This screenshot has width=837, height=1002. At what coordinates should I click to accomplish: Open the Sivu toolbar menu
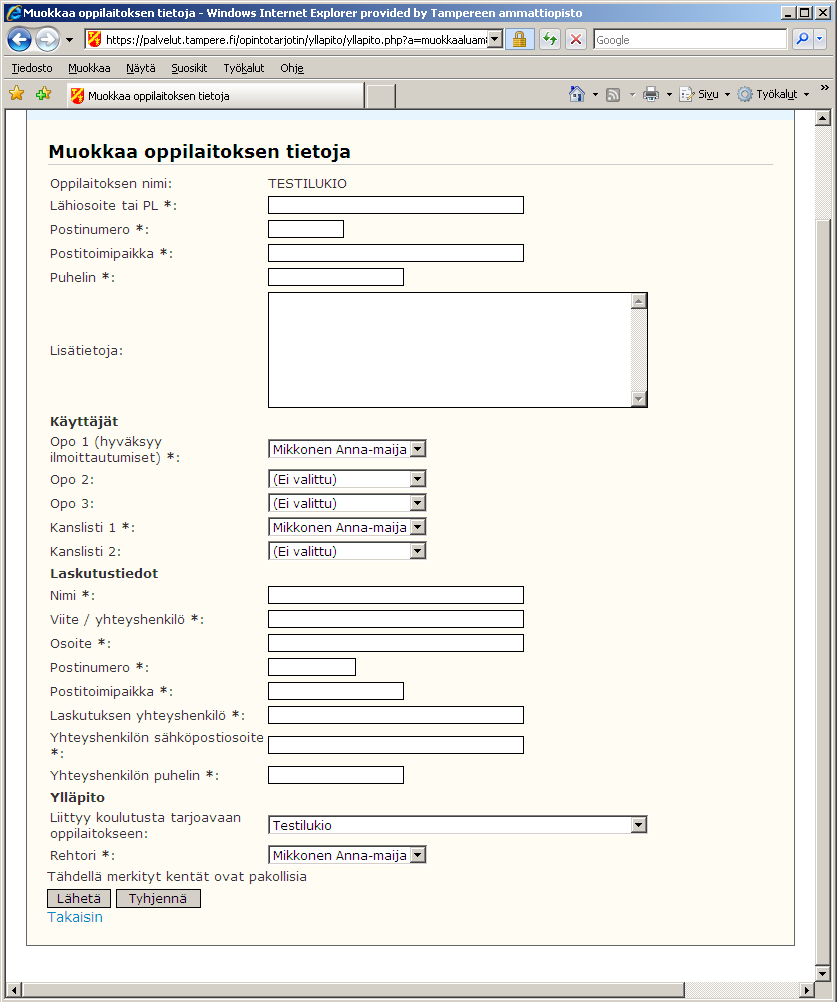coord(704,95)
